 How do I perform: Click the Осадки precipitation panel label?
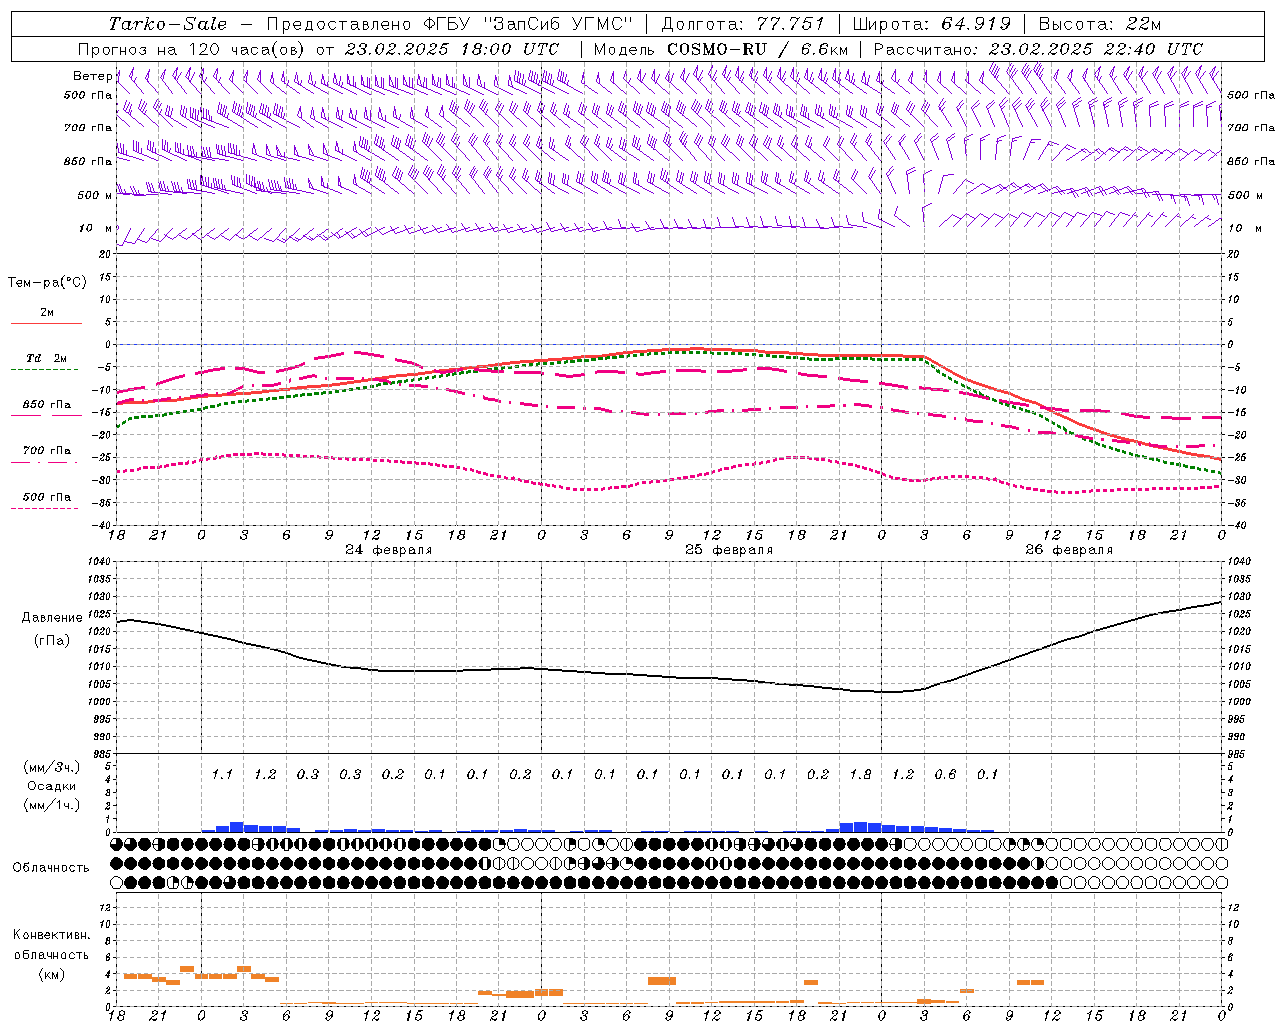[52, 786]
